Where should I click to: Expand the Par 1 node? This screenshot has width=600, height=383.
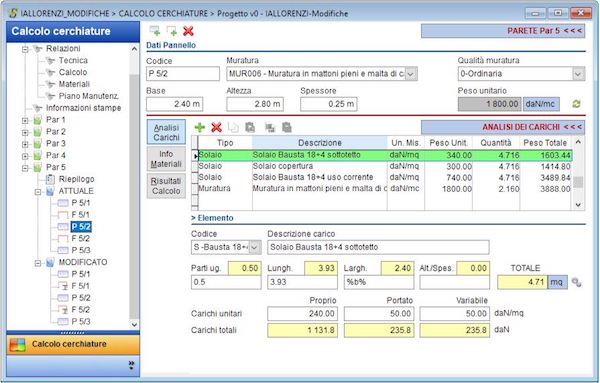pos(25,120)
